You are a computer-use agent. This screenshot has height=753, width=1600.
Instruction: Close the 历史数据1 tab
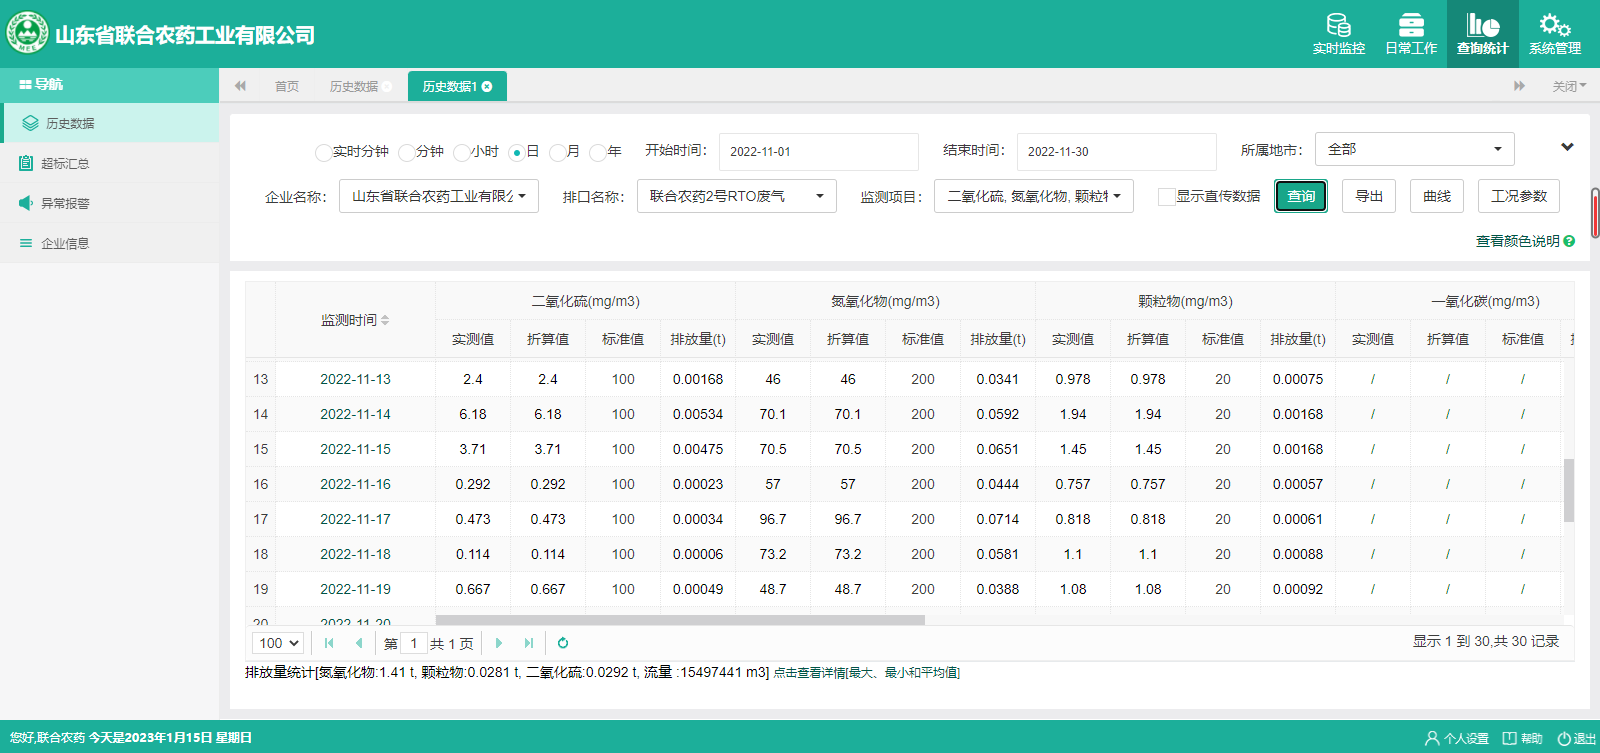pos(487,87)
